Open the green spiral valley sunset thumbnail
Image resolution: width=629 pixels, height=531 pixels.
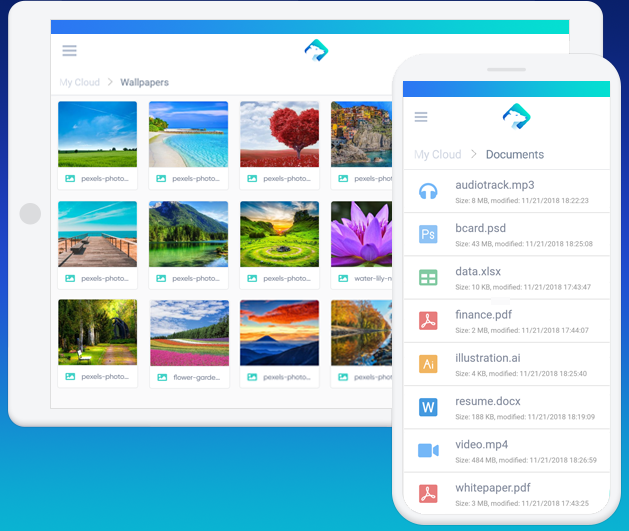tap(280, 234)
